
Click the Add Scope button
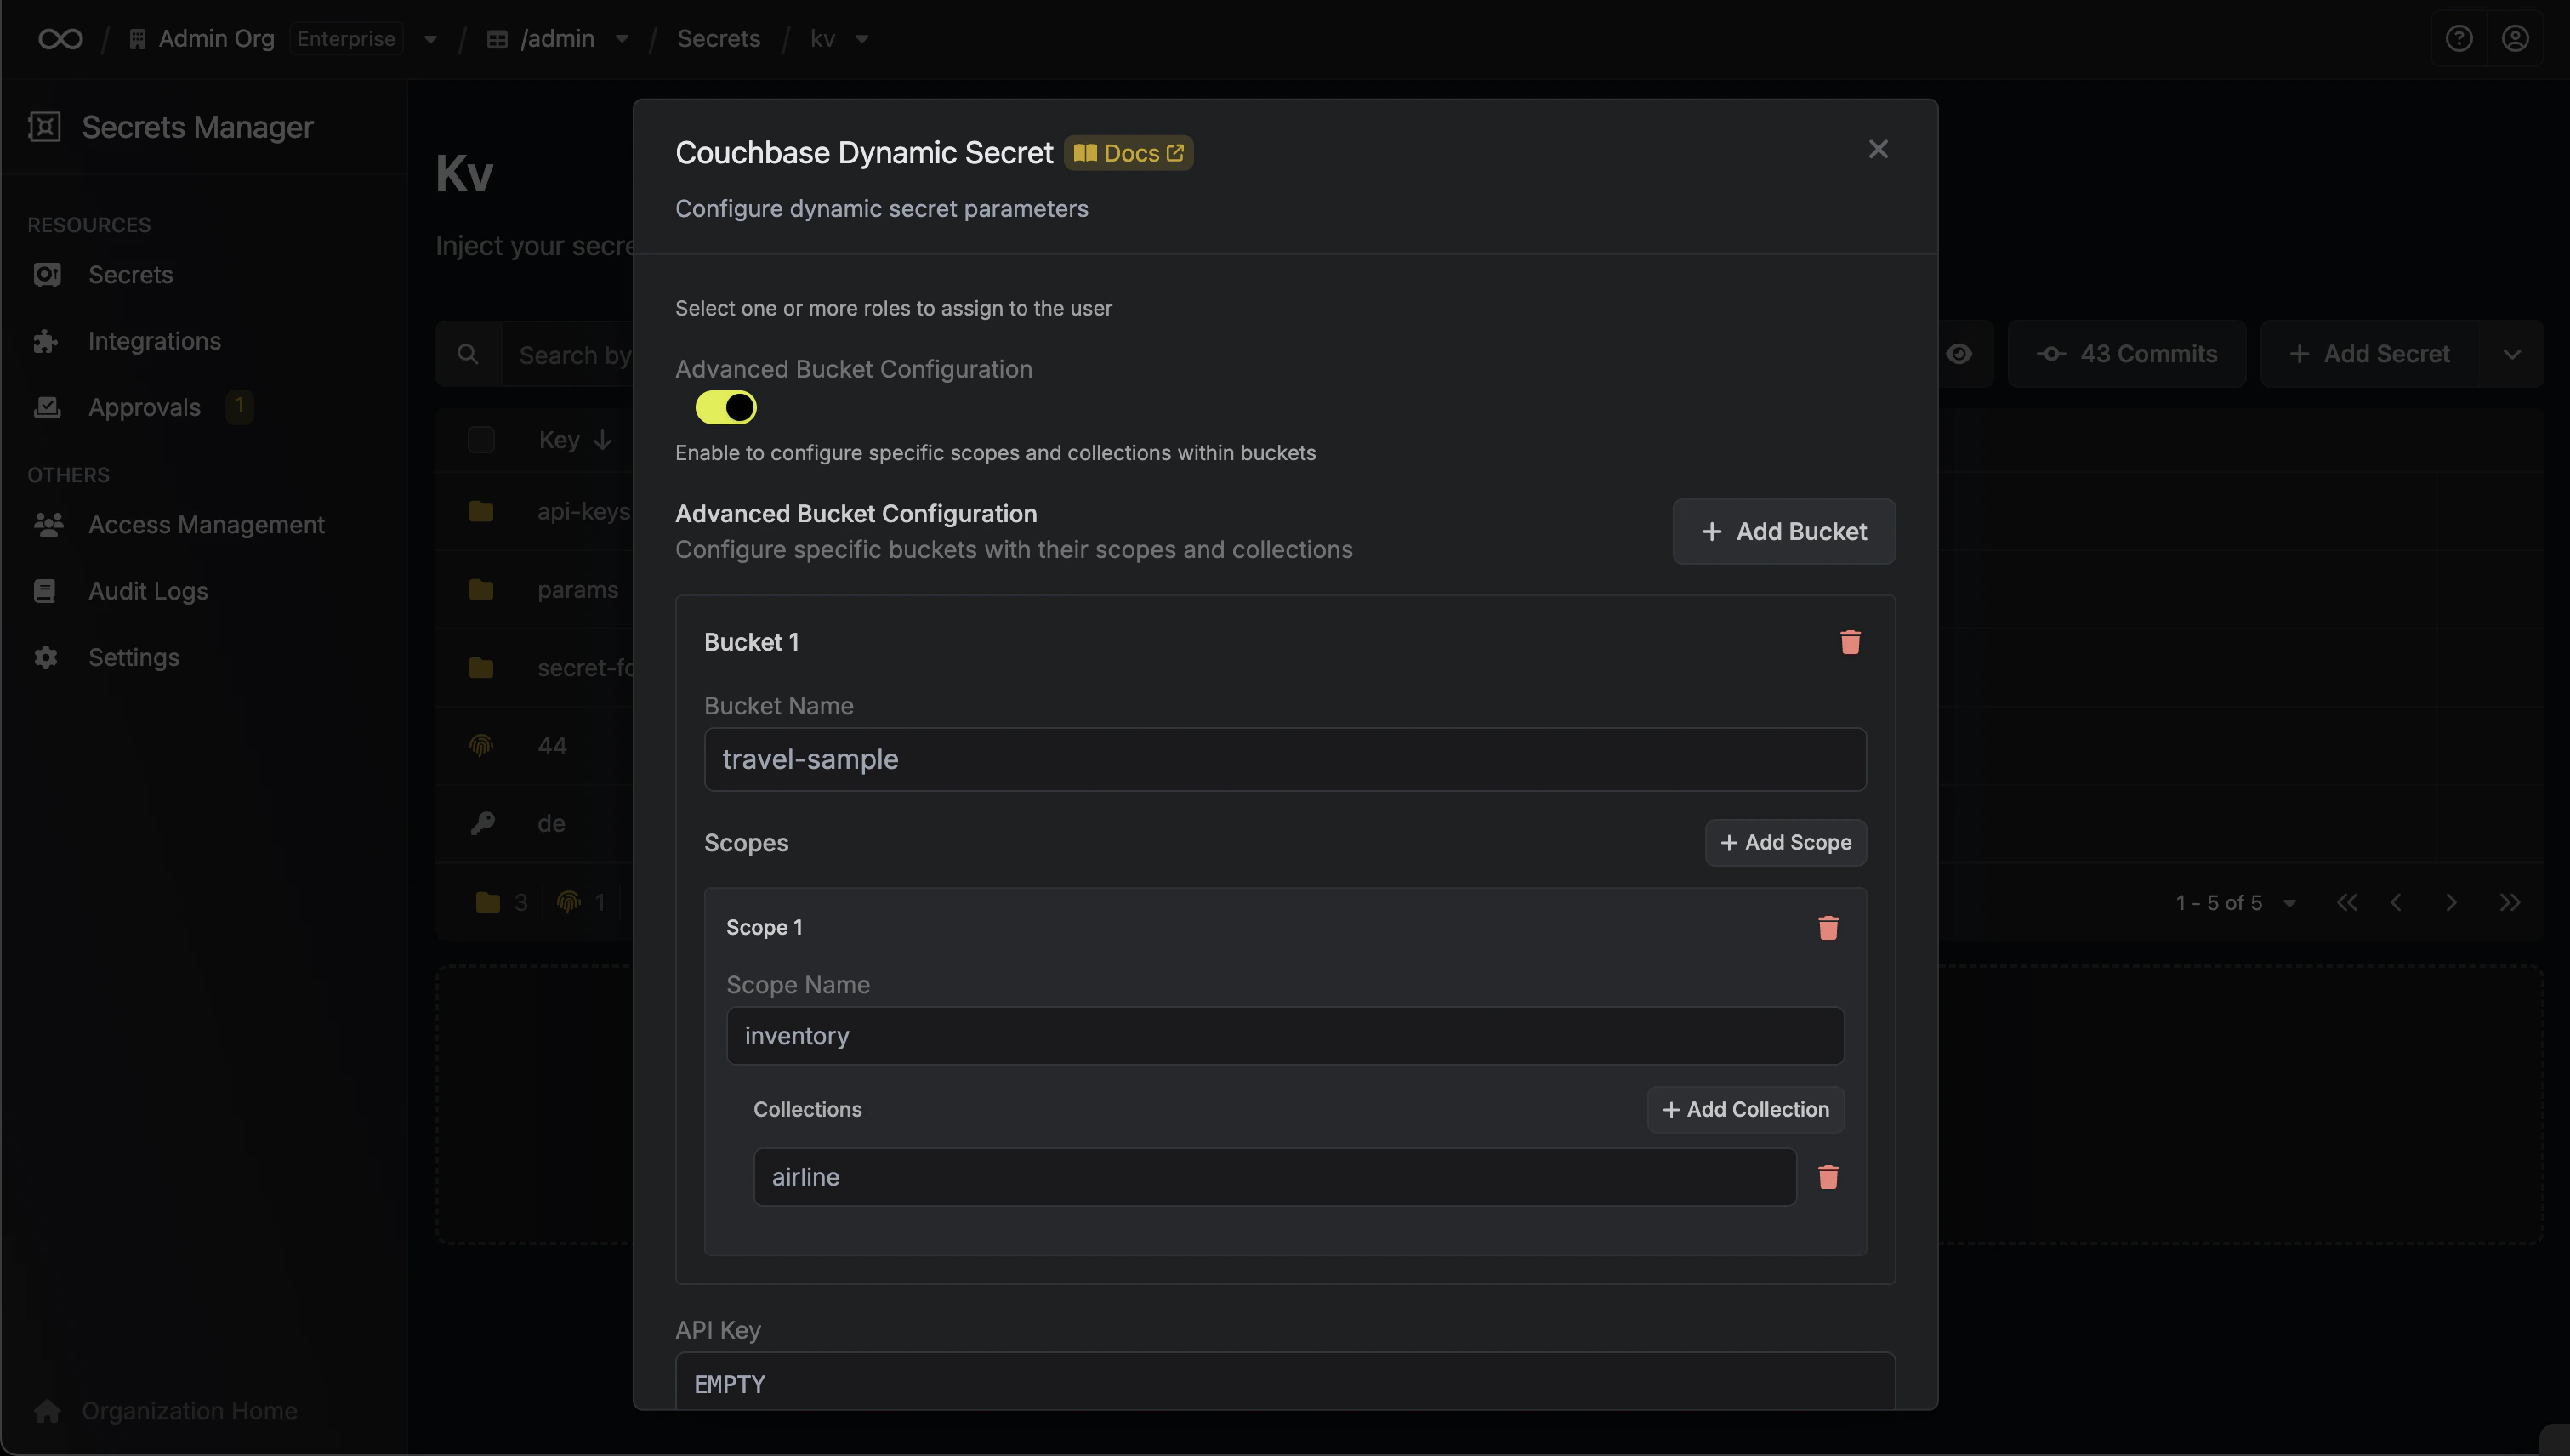click(x=1785, y=843)
